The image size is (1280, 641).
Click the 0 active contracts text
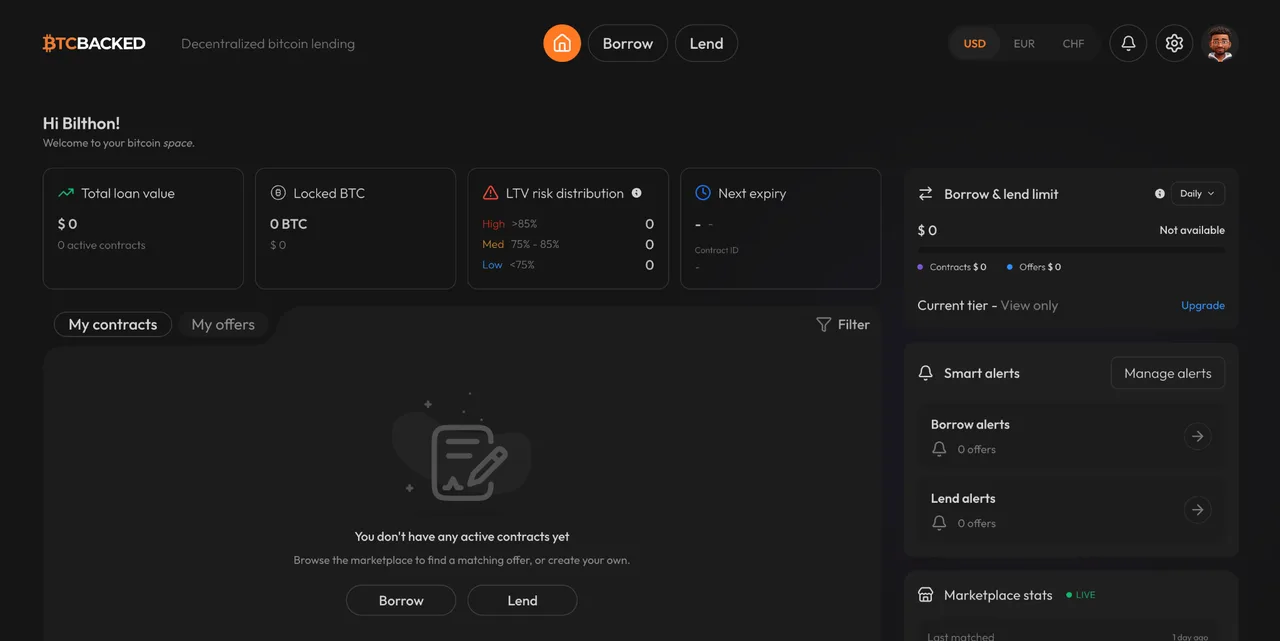tap(101, 245)
